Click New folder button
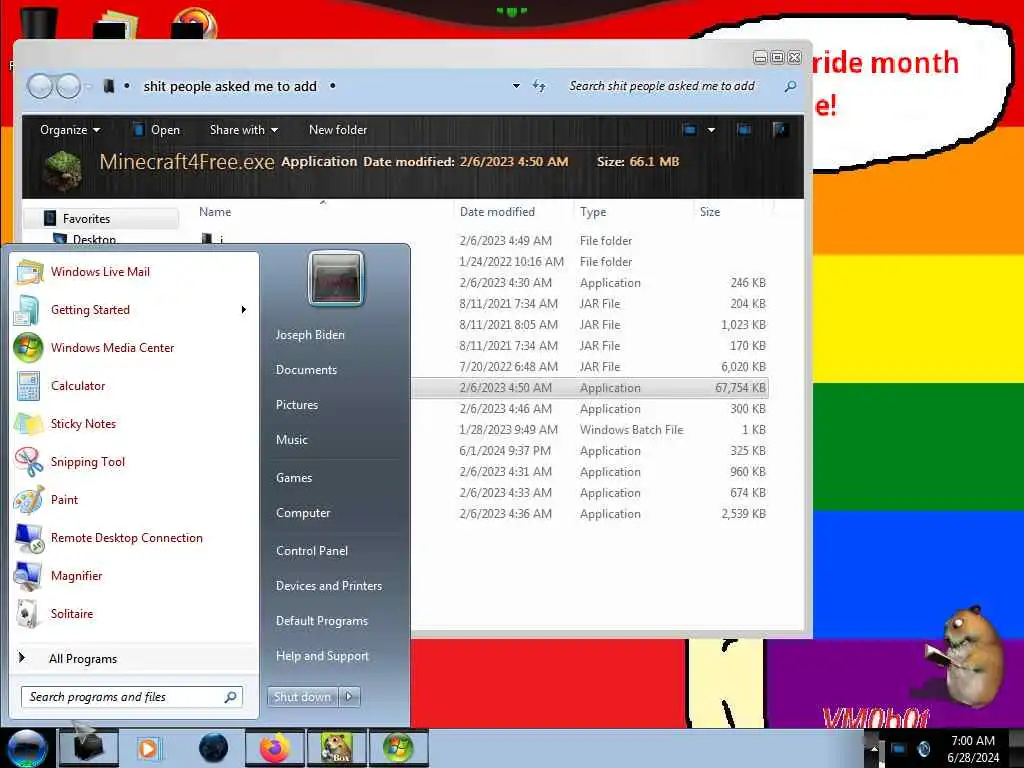The width and height of the screenshot is (1024, 768). [x=338, y=130]
